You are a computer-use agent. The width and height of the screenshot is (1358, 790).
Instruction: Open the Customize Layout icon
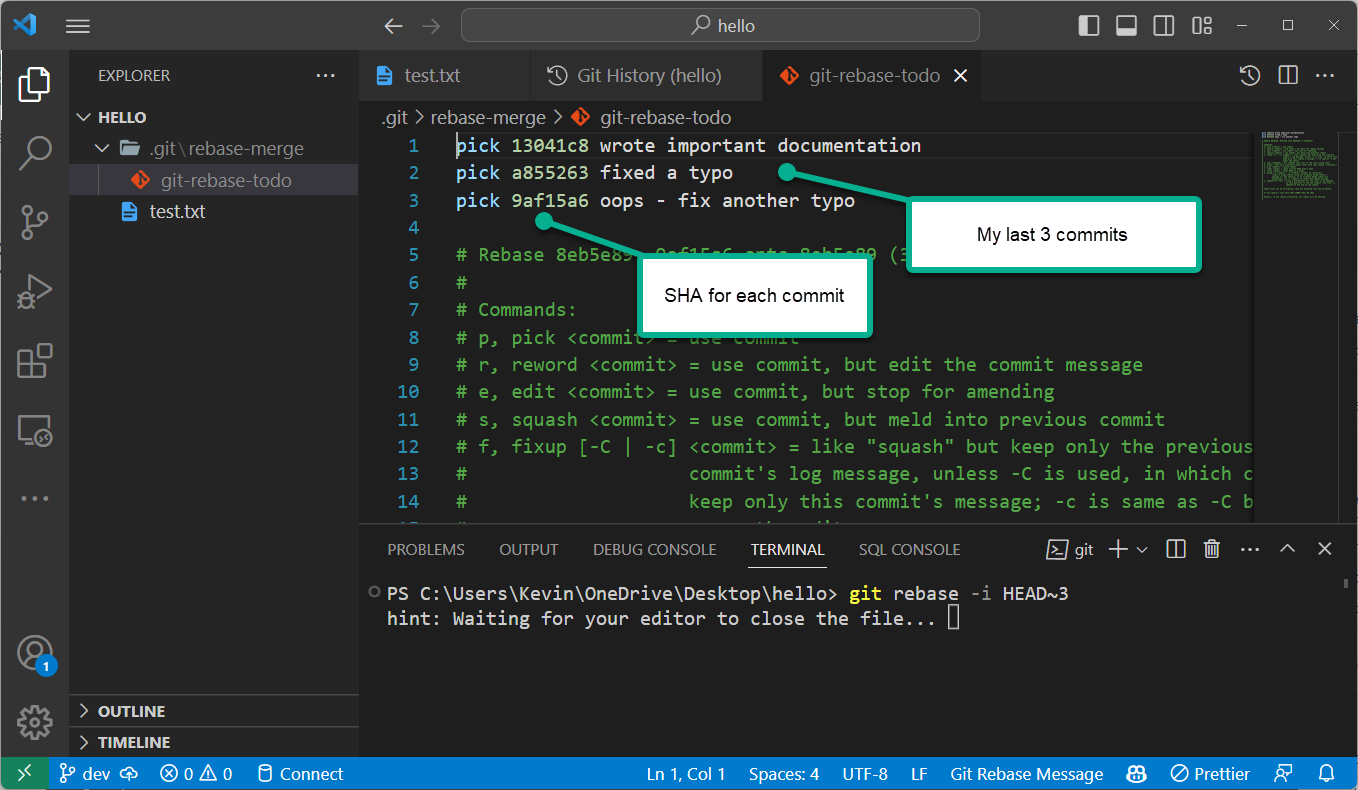pos(1202,25)
